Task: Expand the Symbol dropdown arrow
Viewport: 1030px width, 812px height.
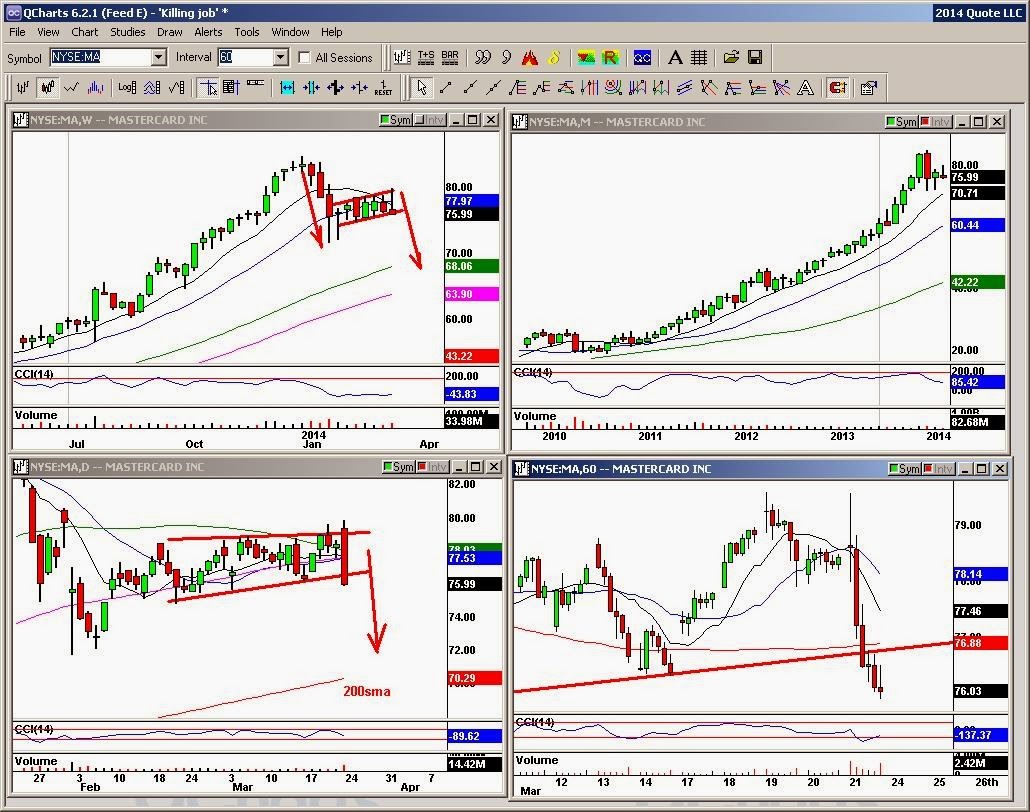Action: [158, 58]
